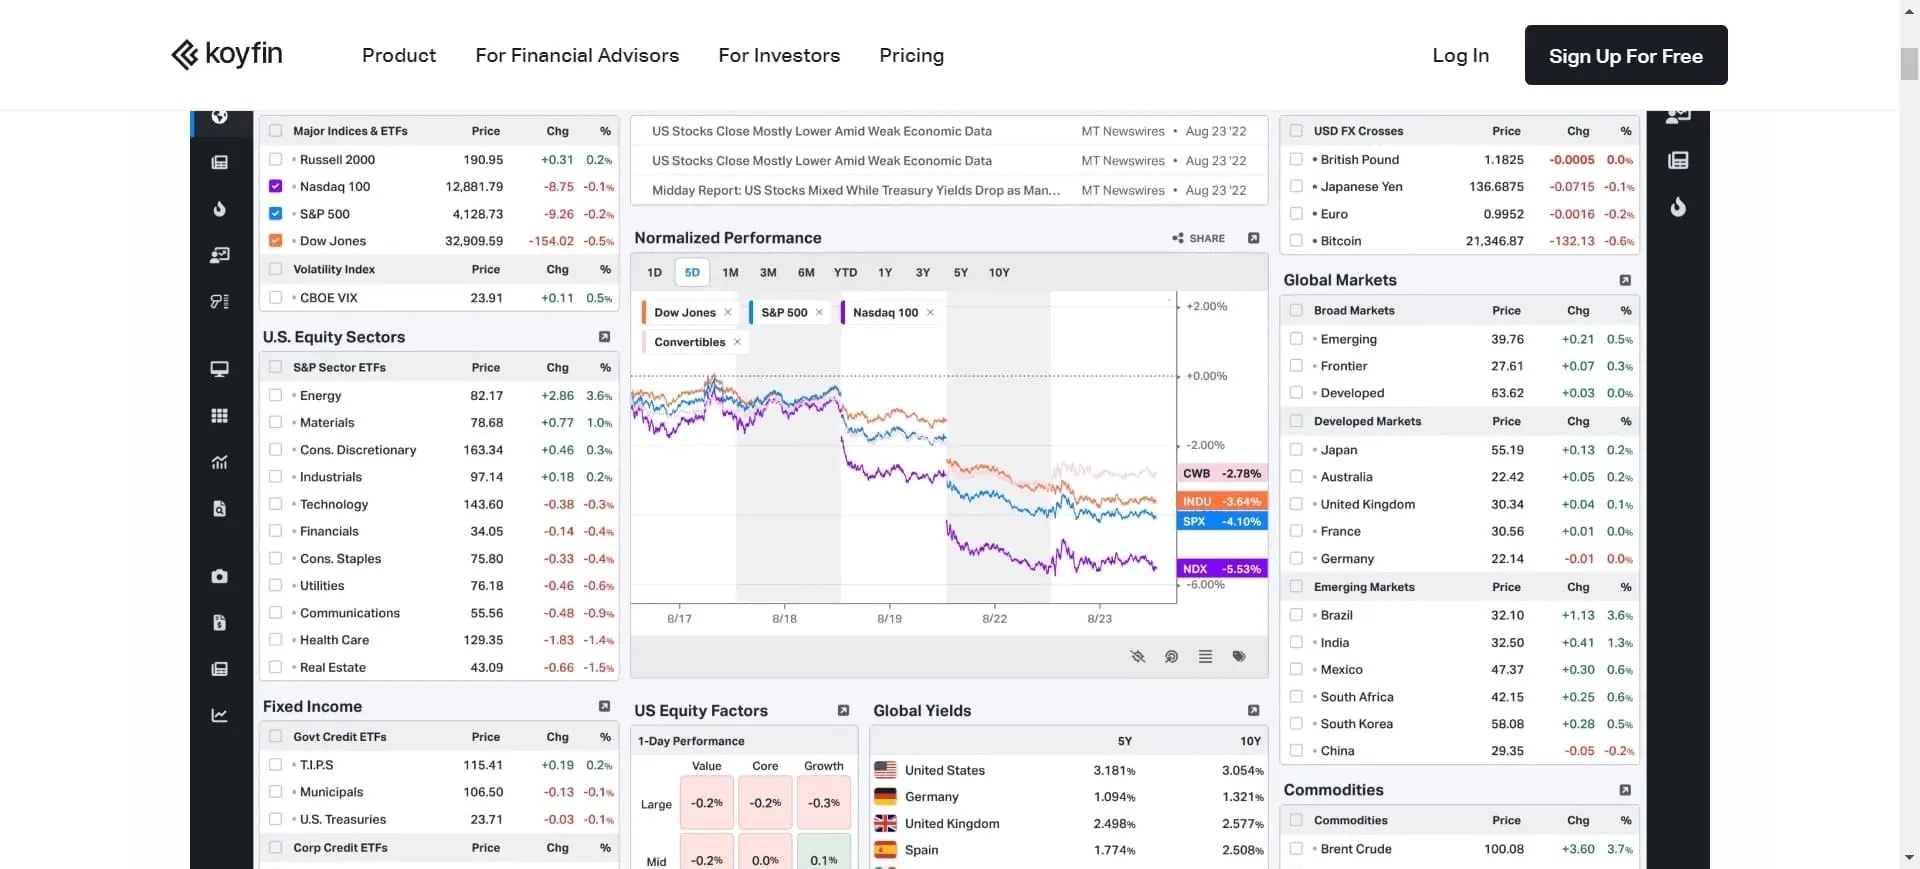Click the monitor icon in left sidebar
The image size is (1920, 869).
tap(219, 369)
